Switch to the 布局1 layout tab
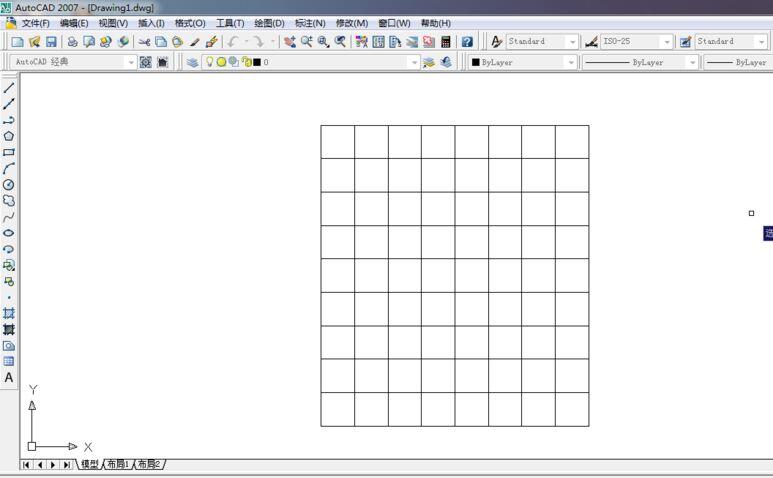Image resolution: width=773 pixels, height=478 pixels. point(118,465)
